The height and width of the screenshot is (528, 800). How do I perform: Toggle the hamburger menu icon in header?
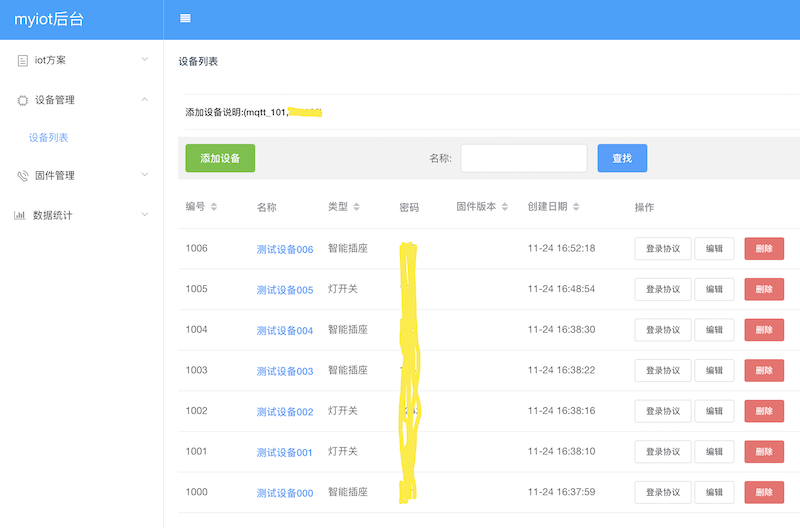click(185, 19)
